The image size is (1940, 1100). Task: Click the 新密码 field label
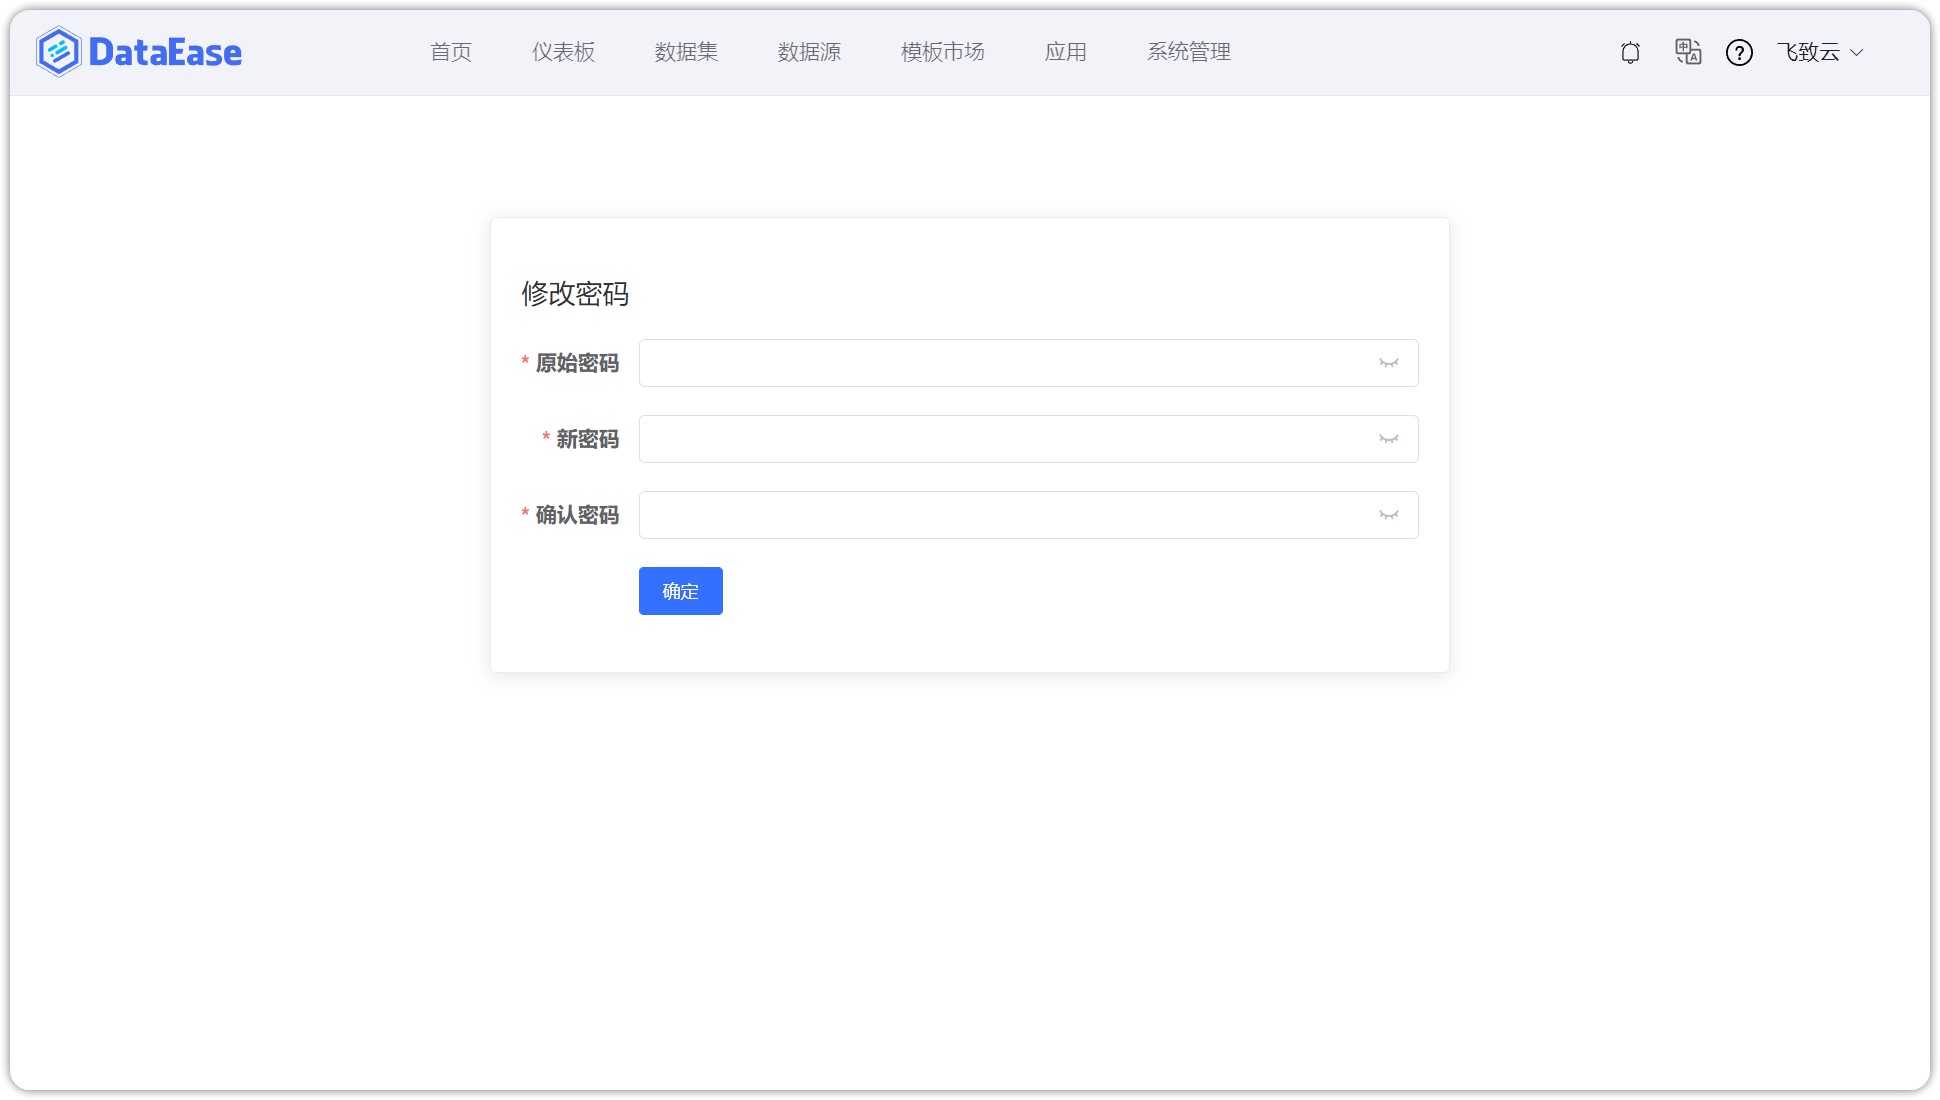click(588, 439)
